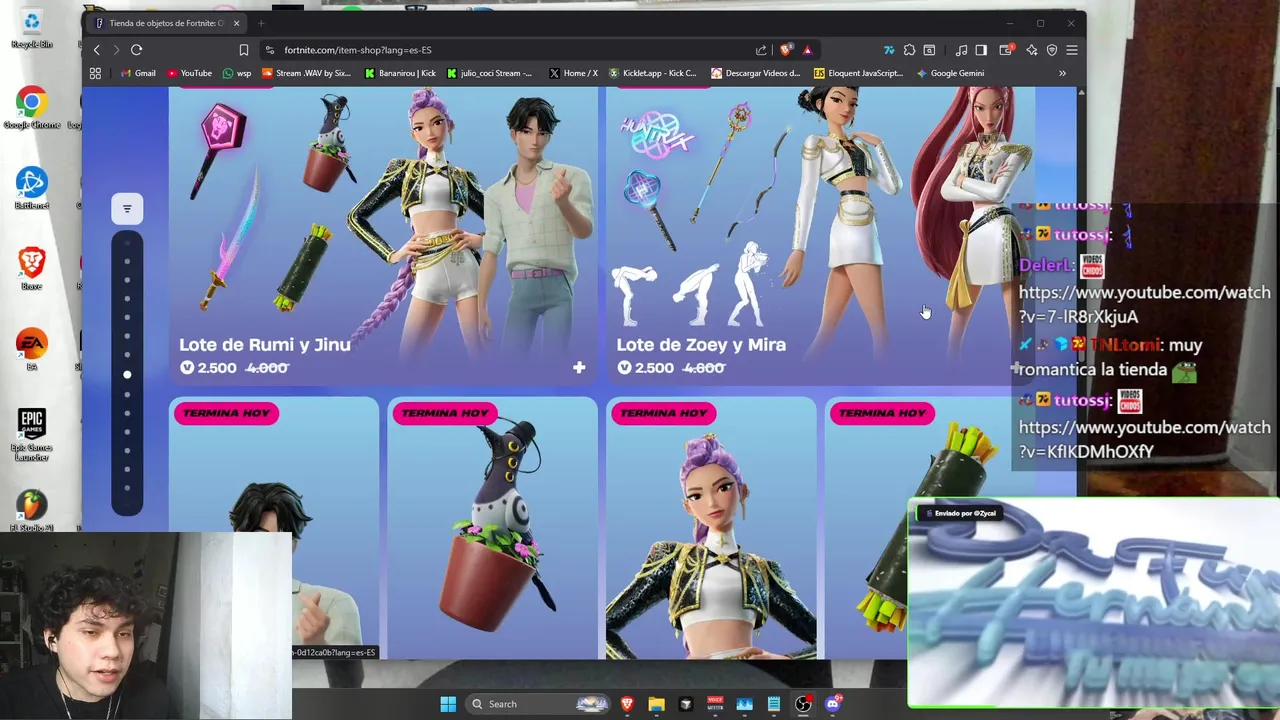Open Windows Start menu

448,704
